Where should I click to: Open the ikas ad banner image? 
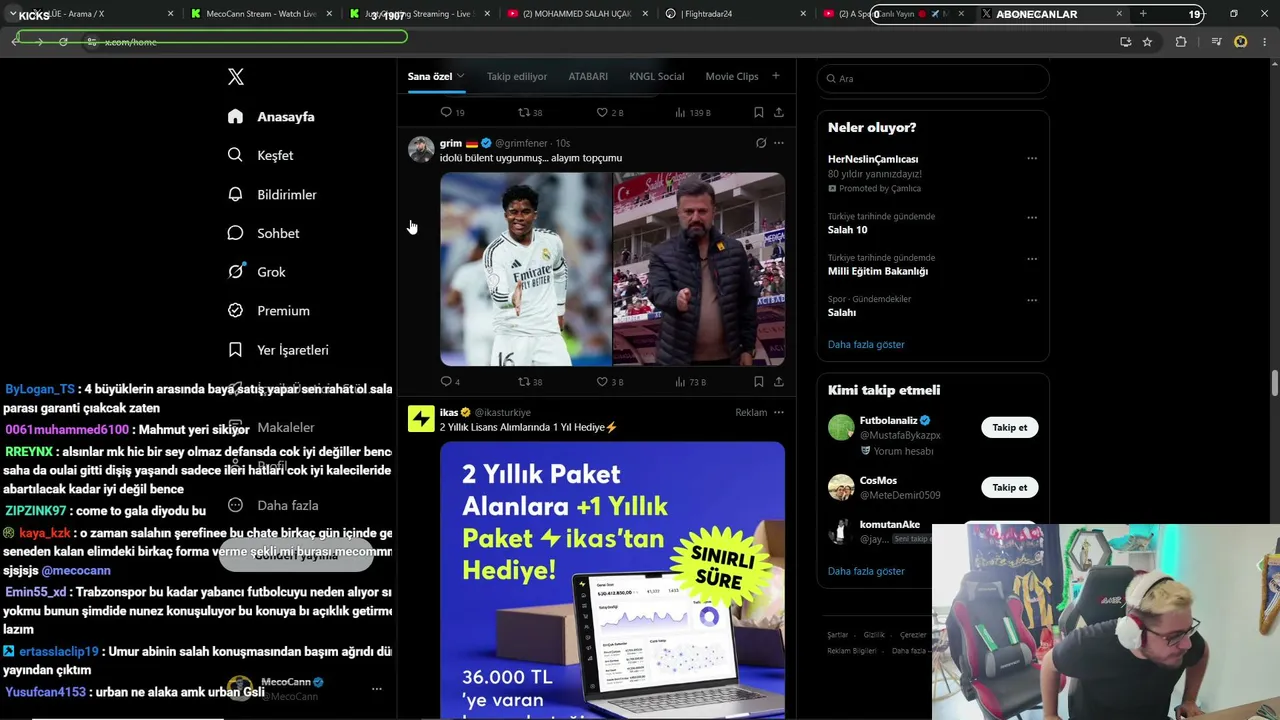tap(612, 580)
